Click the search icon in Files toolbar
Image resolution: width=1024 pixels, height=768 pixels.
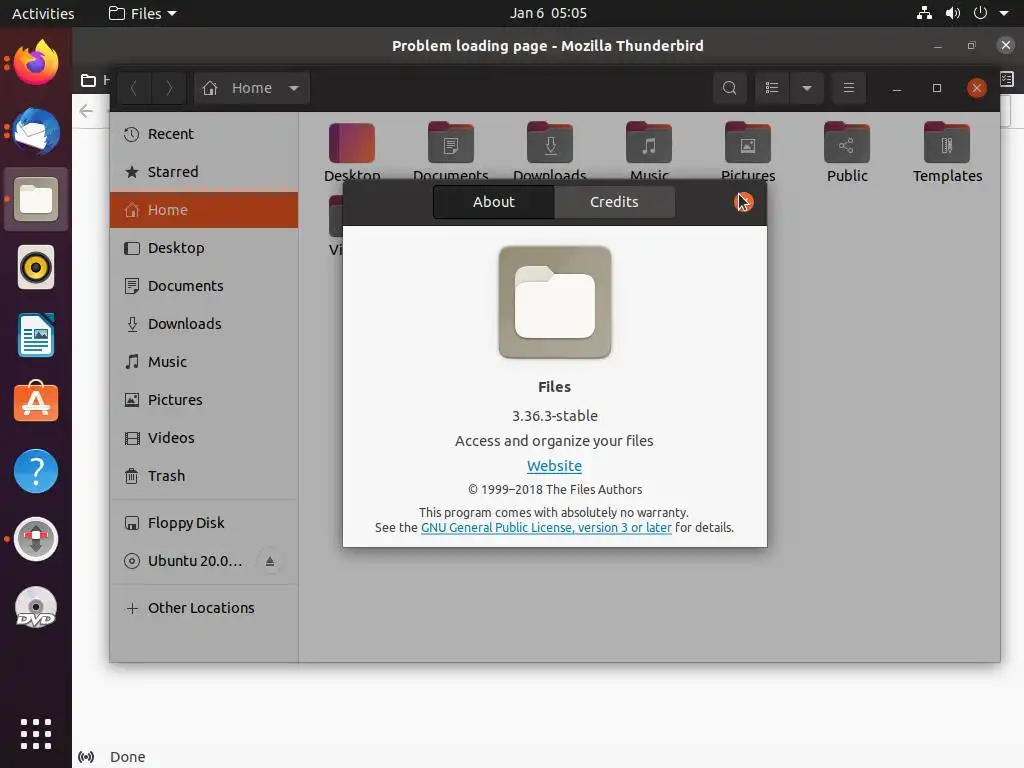(729, 88)
